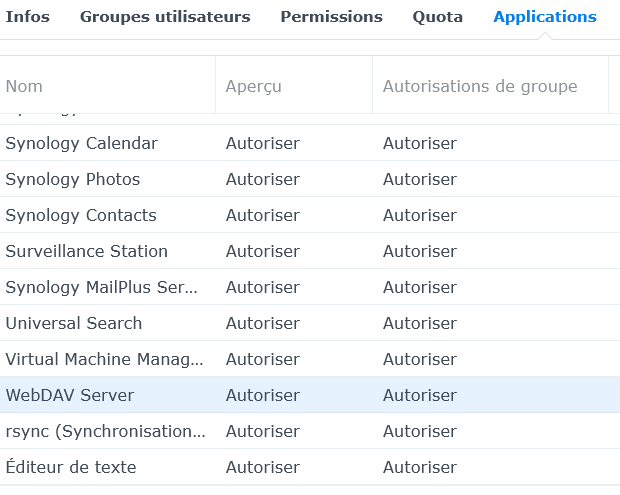Click group authorization for Synology MailPlus
The height and width of the screenshot is (495, 620).
click(x=420, y=287)
